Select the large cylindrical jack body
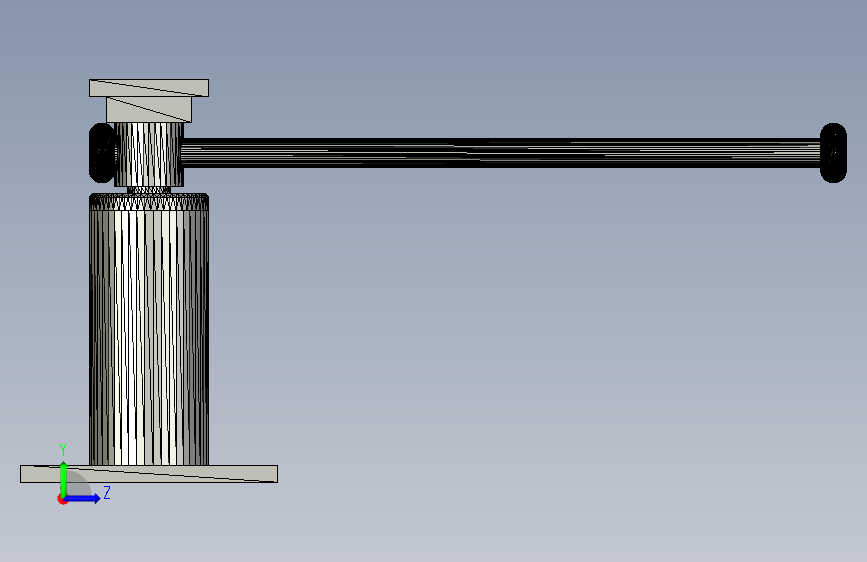Viewport: 867px width, 562px height. click(x=149, y=337)
